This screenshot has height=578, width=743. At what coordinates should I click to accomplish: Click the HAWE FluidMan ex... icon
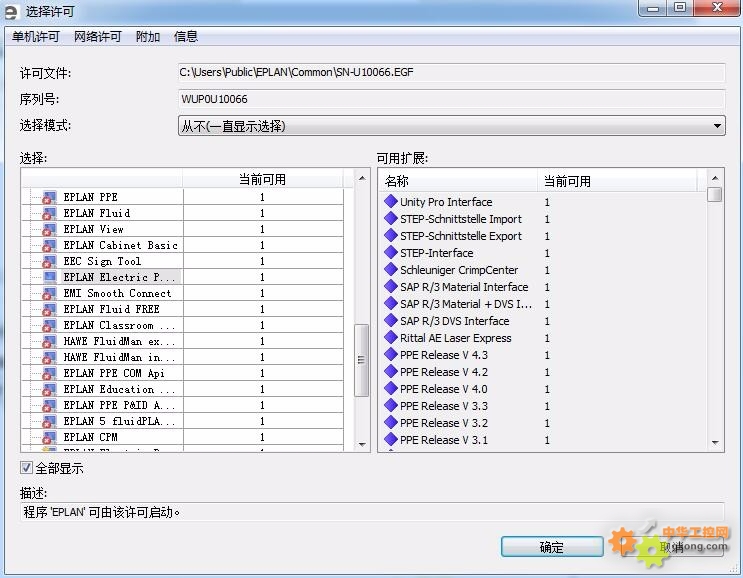coord(49,342)
